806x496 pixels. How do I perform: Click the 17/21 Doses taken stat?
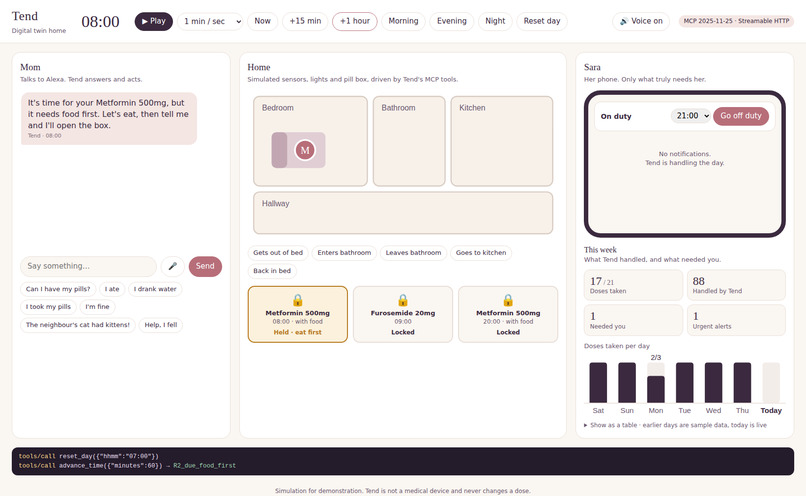click(633, 285)
